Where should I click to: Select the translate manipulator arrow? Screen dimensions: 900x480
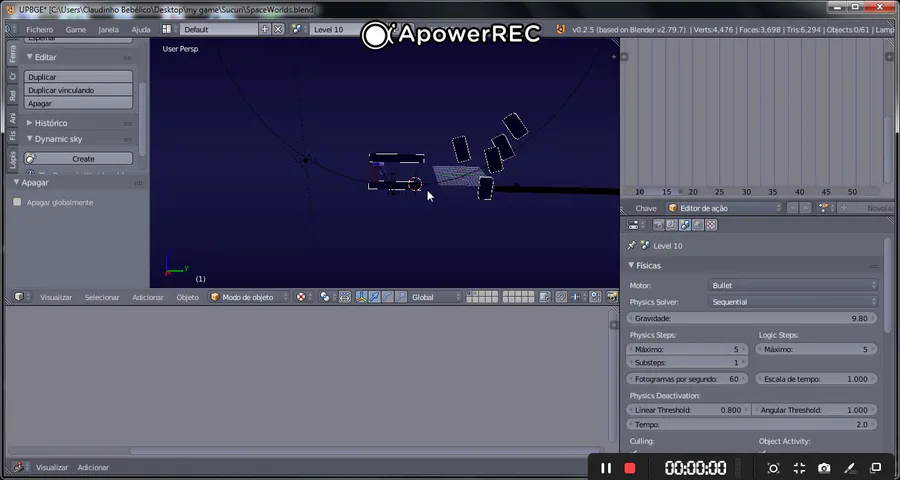pos(374,297)
